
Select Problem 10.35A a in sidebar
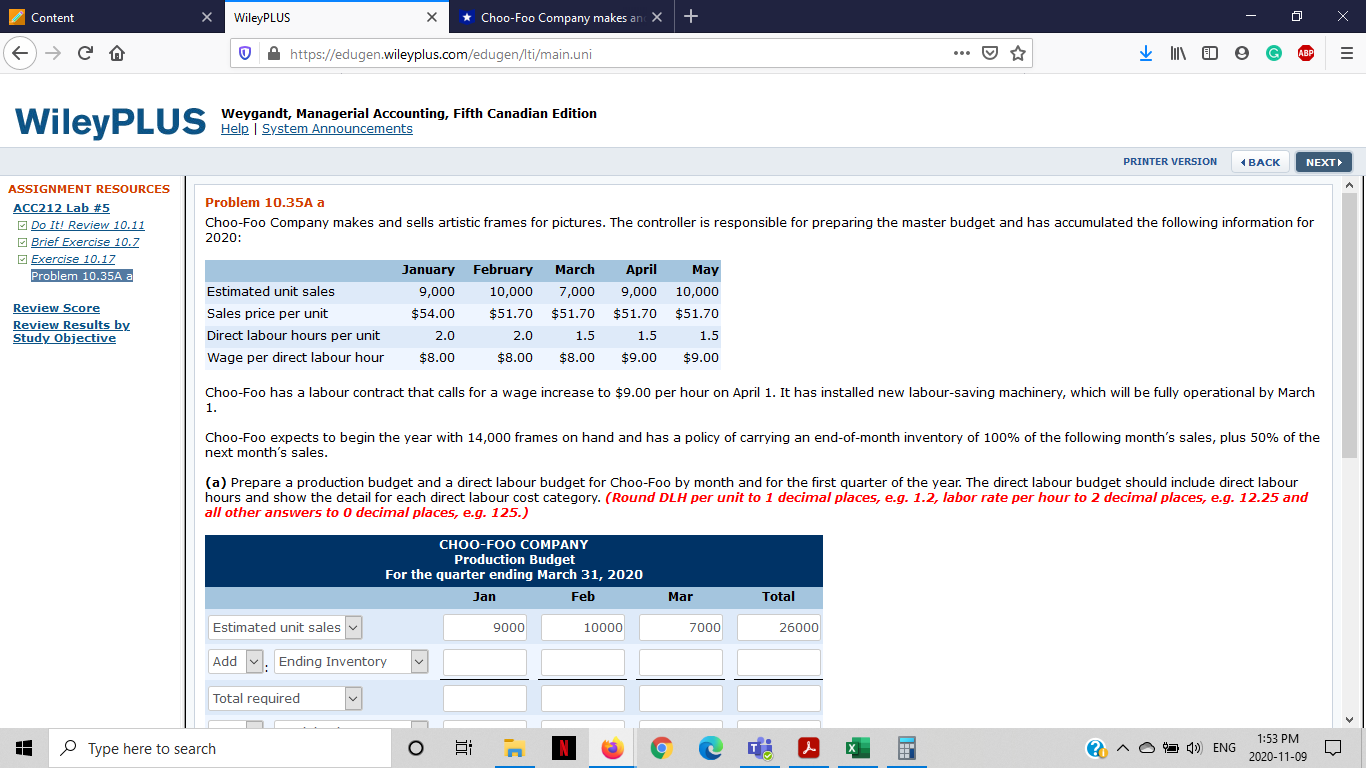[x=82, y=276]
